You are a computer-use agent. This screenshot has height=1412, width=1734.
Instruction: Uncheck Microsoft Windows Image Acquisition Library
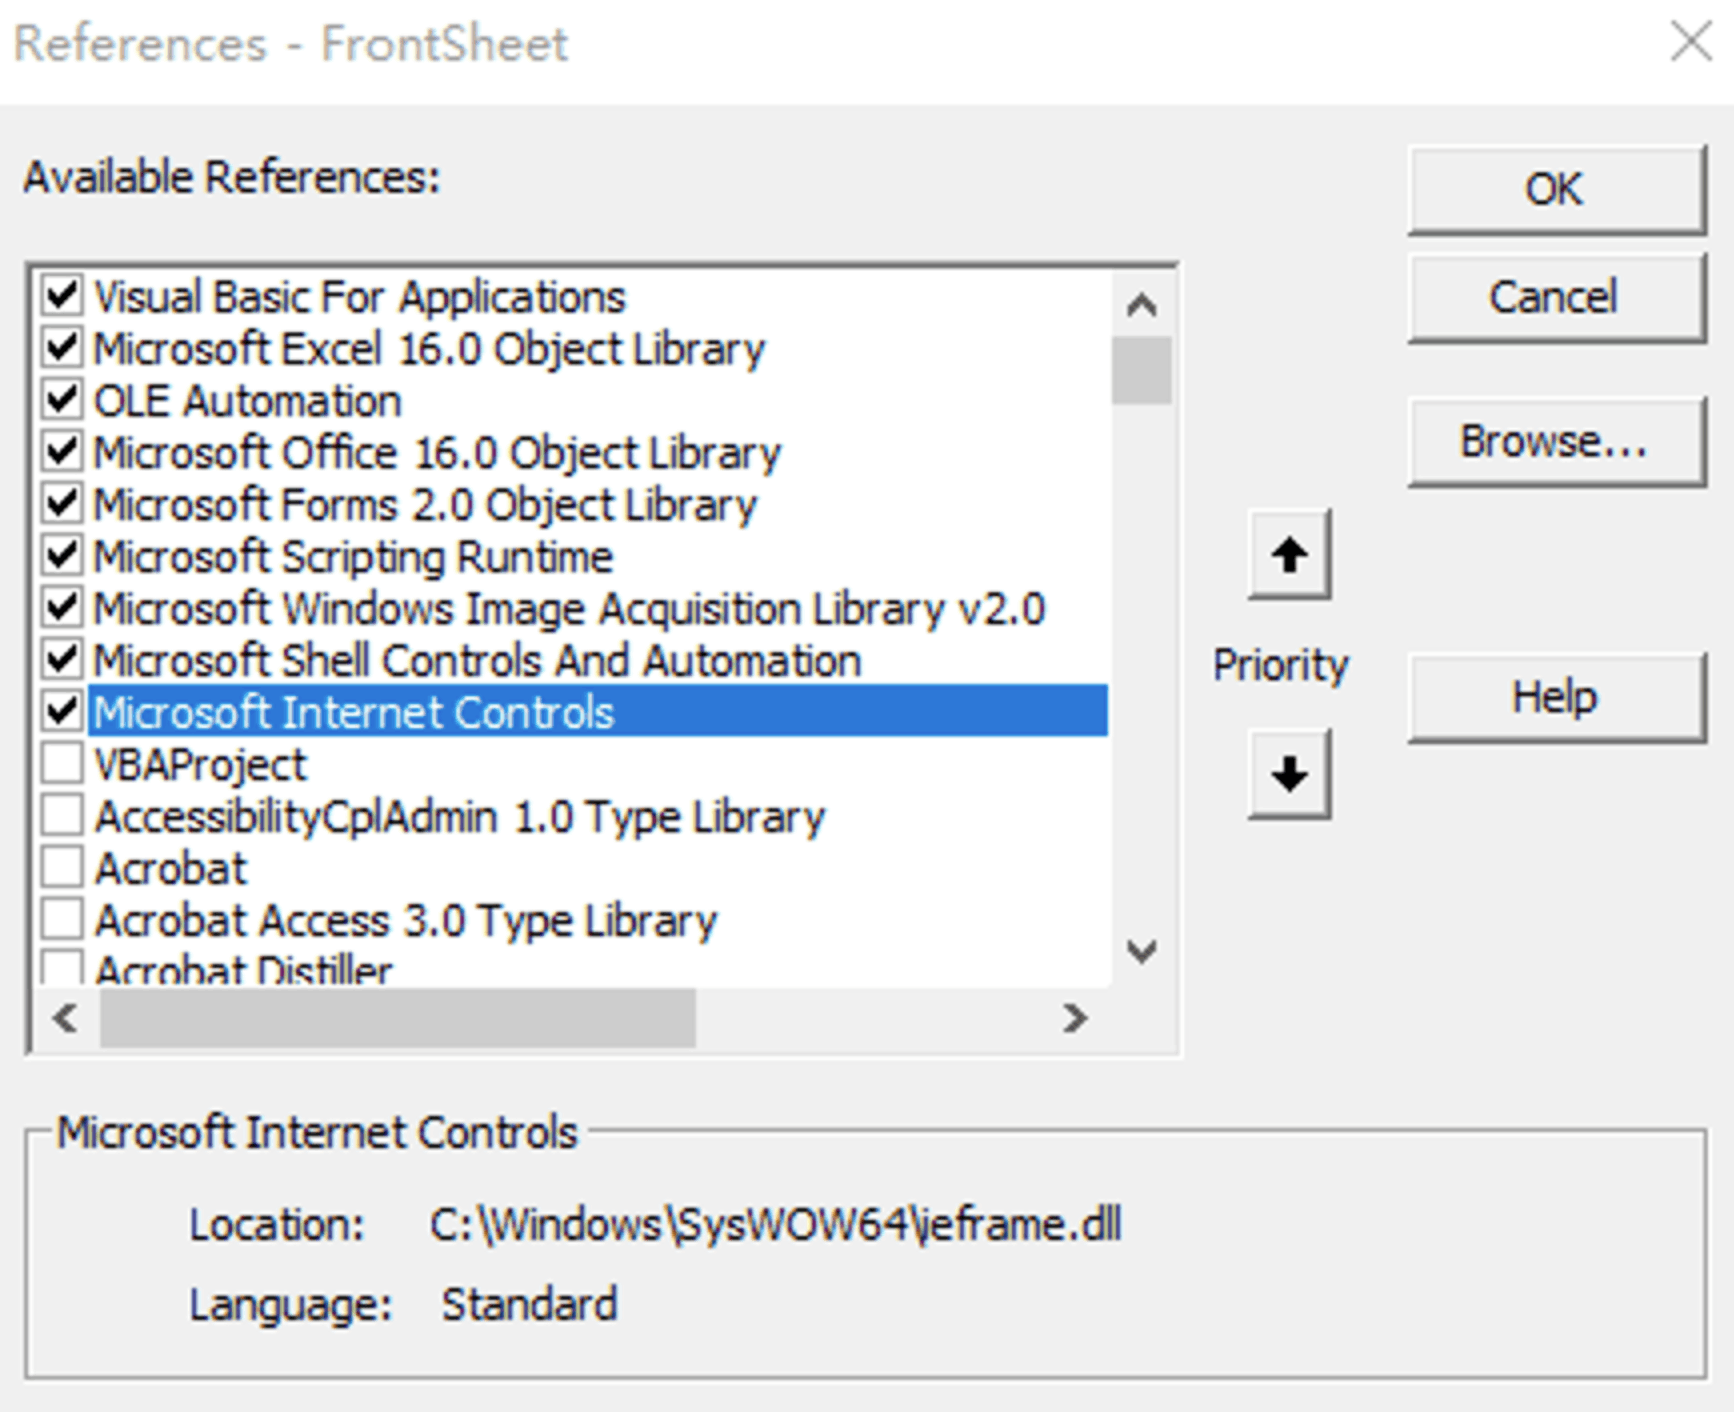[62, 608]
